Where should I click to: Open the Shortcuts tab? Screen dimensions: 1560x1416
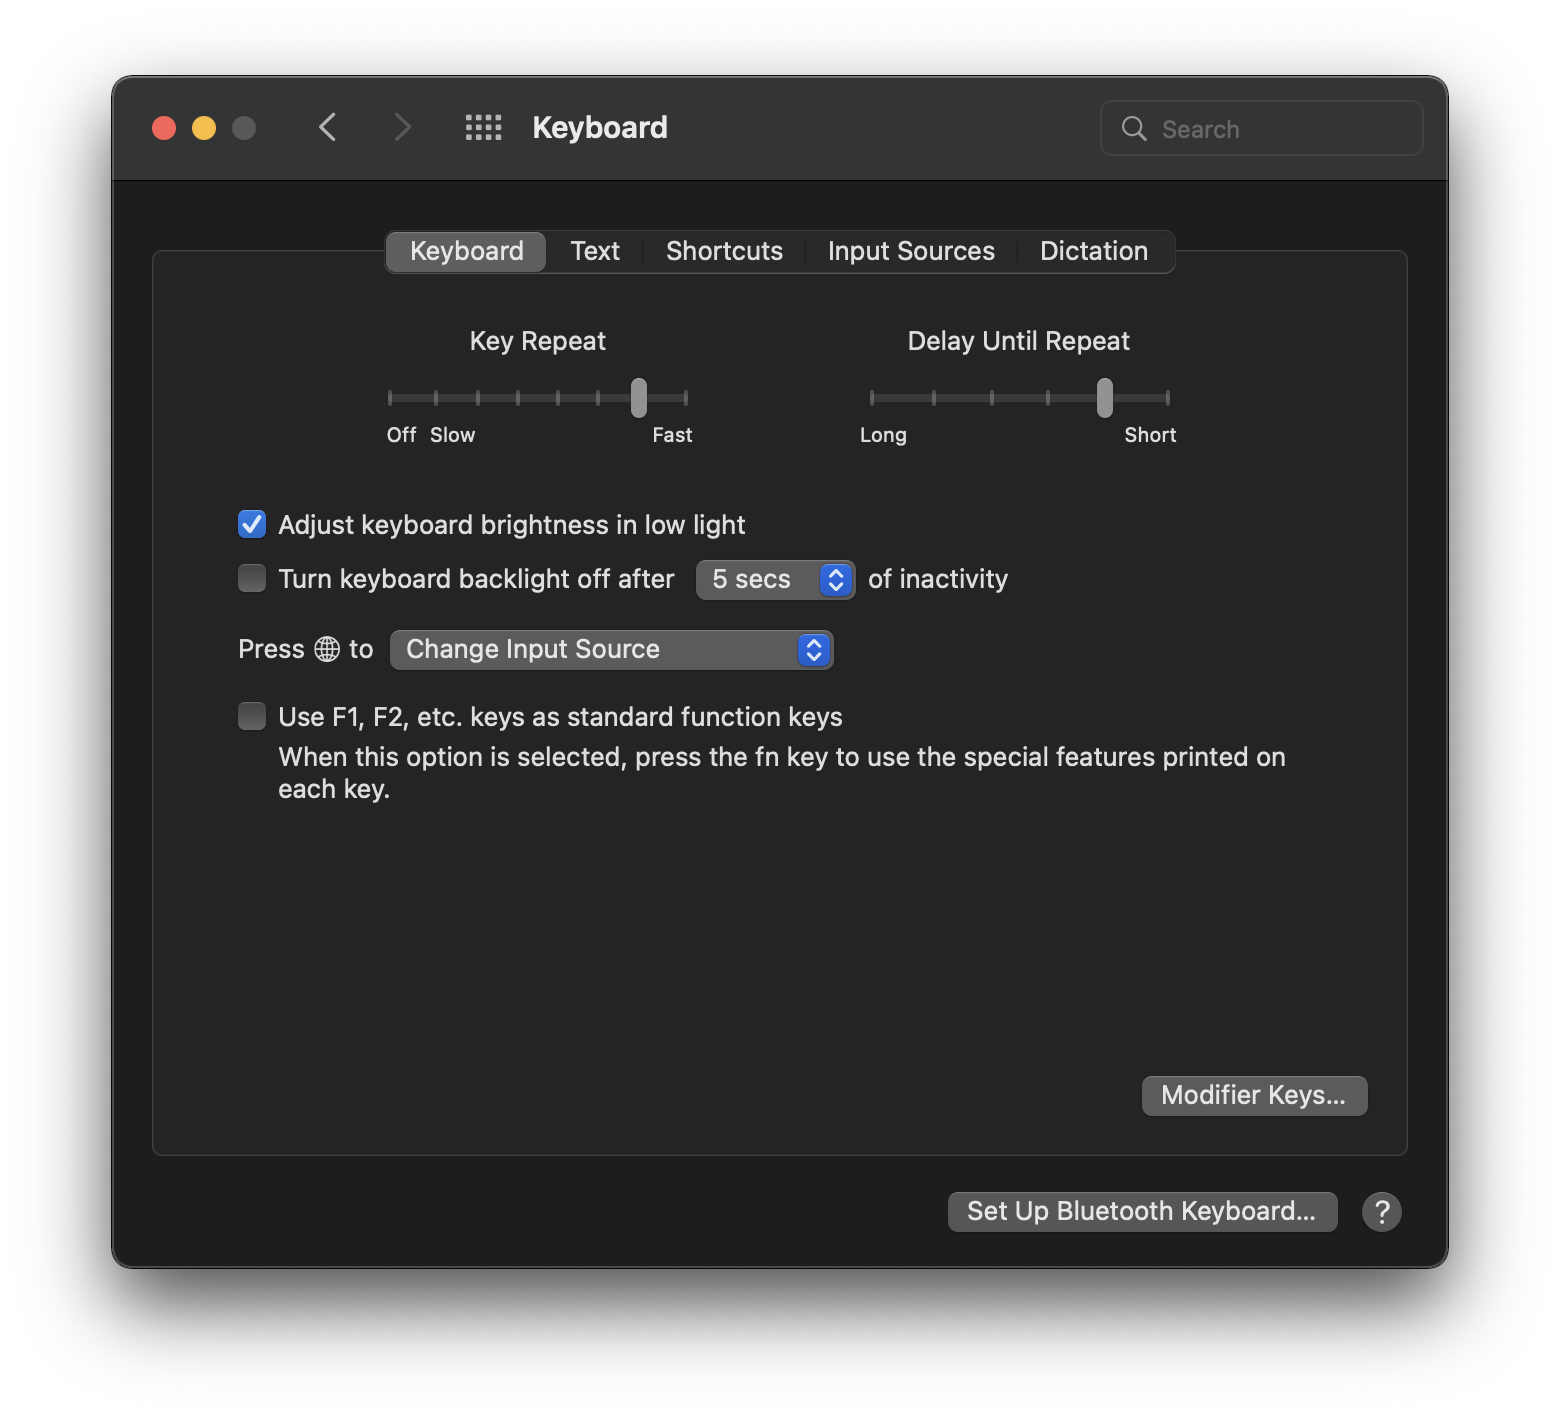[724, 251]
